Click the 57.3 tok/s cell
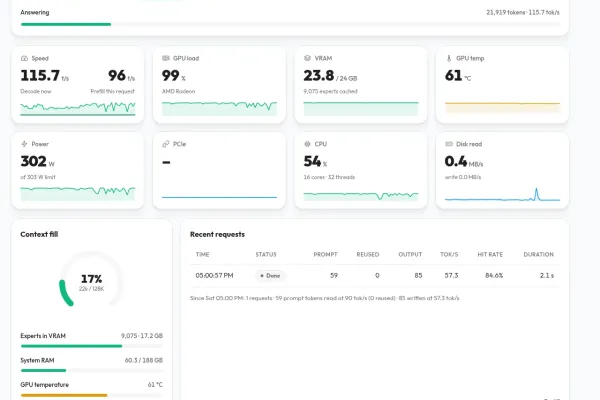 pyautogui.click(x=451, y=276)
